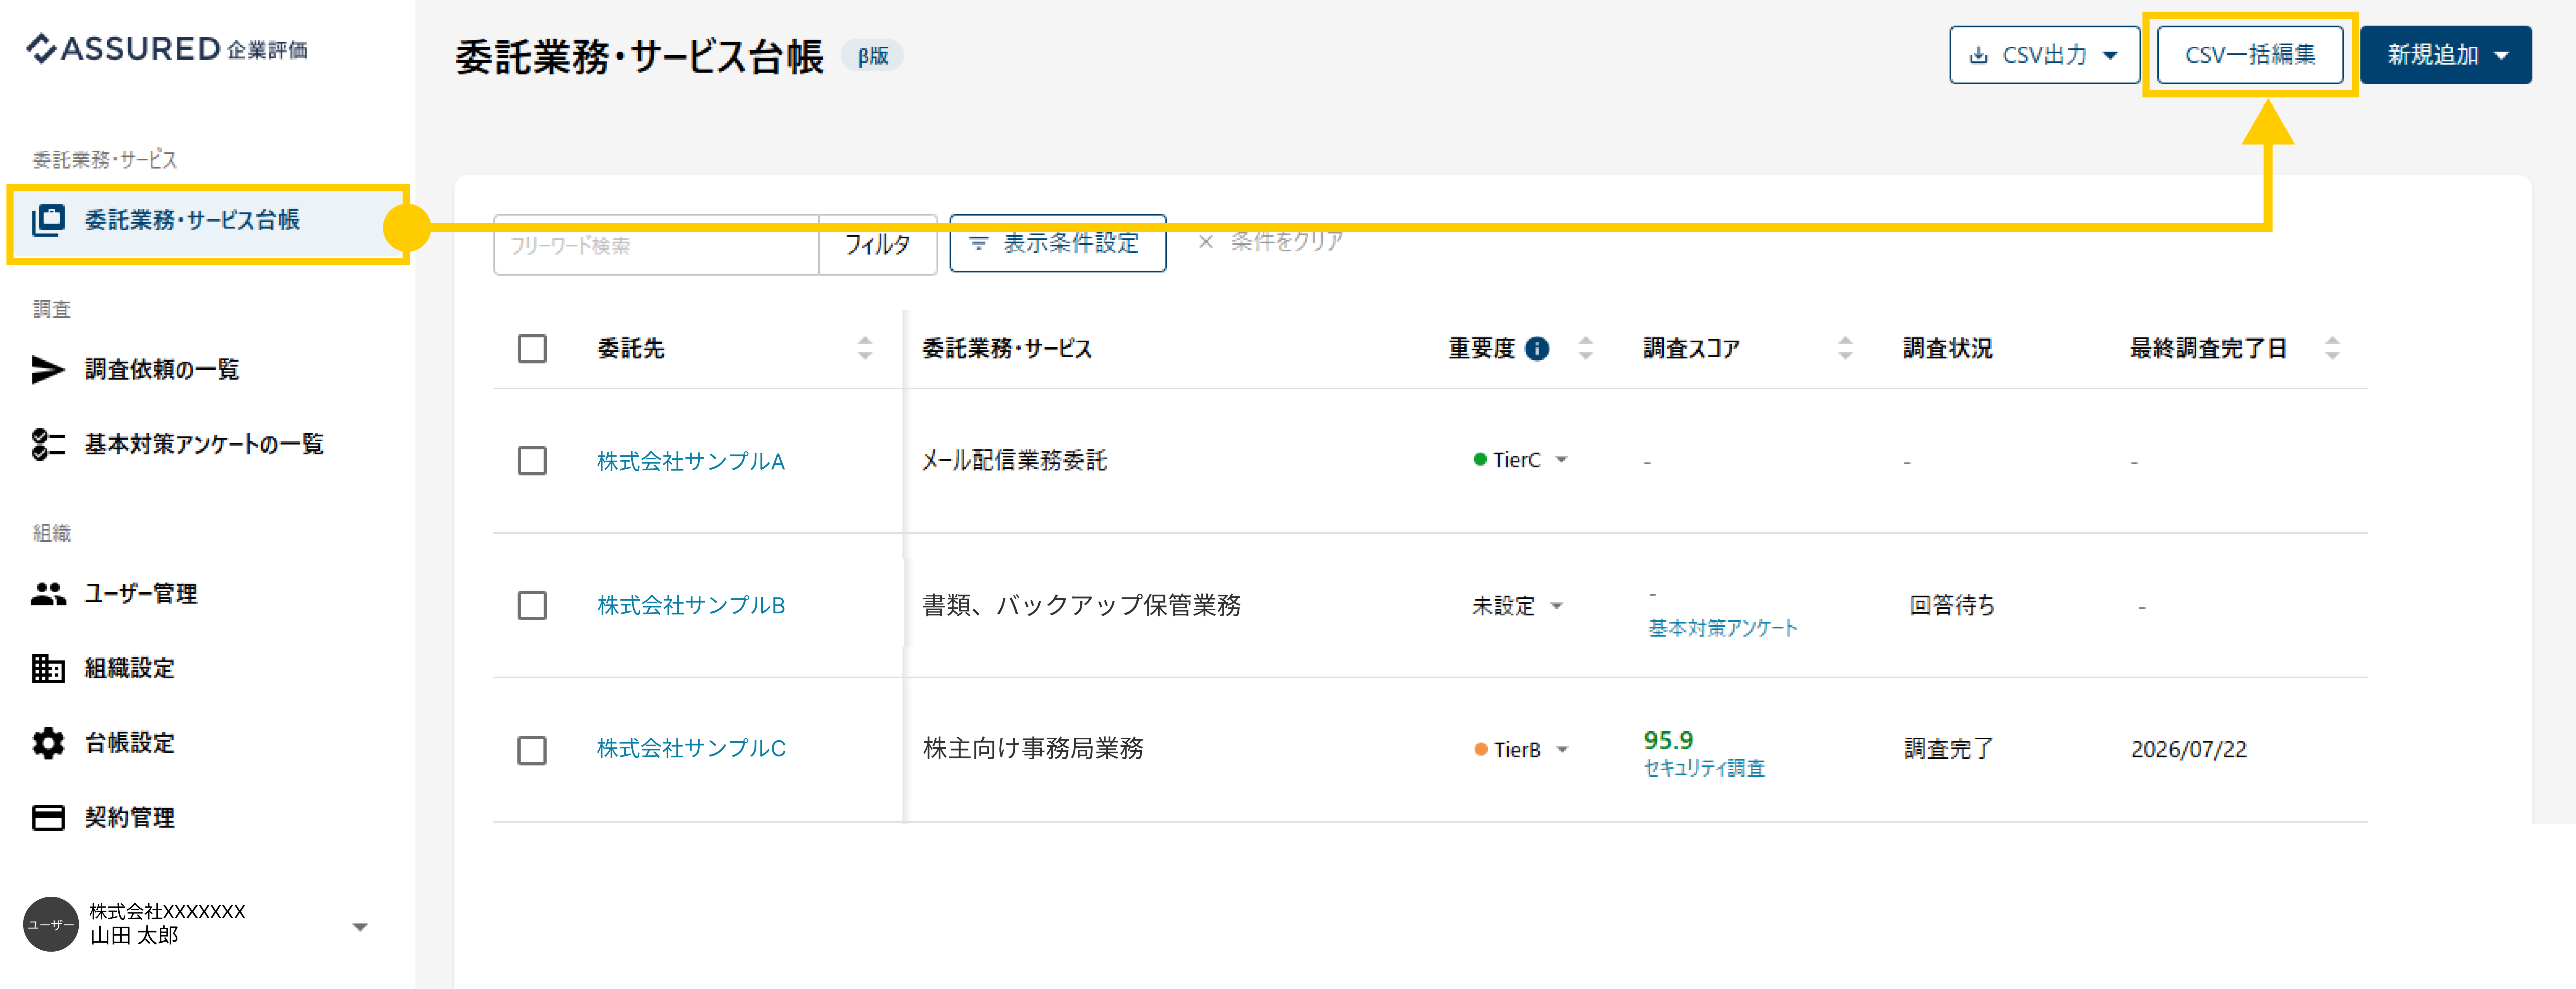The height and width of the screenshot is (989, 2576).
Task: Click the β版 badge
Action: (x=872, y=56)
